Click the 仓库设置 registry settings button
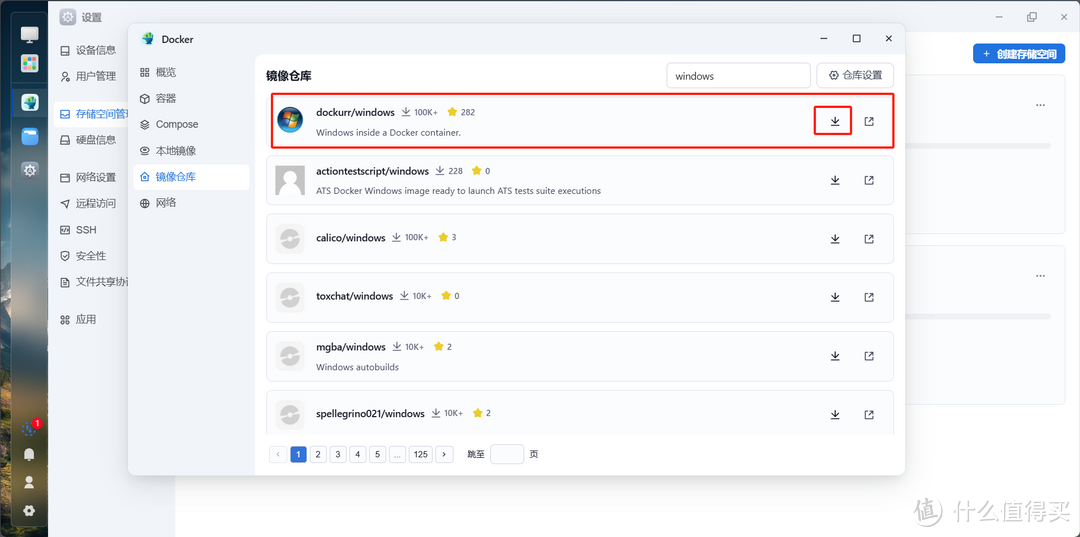 pos(855,76)
